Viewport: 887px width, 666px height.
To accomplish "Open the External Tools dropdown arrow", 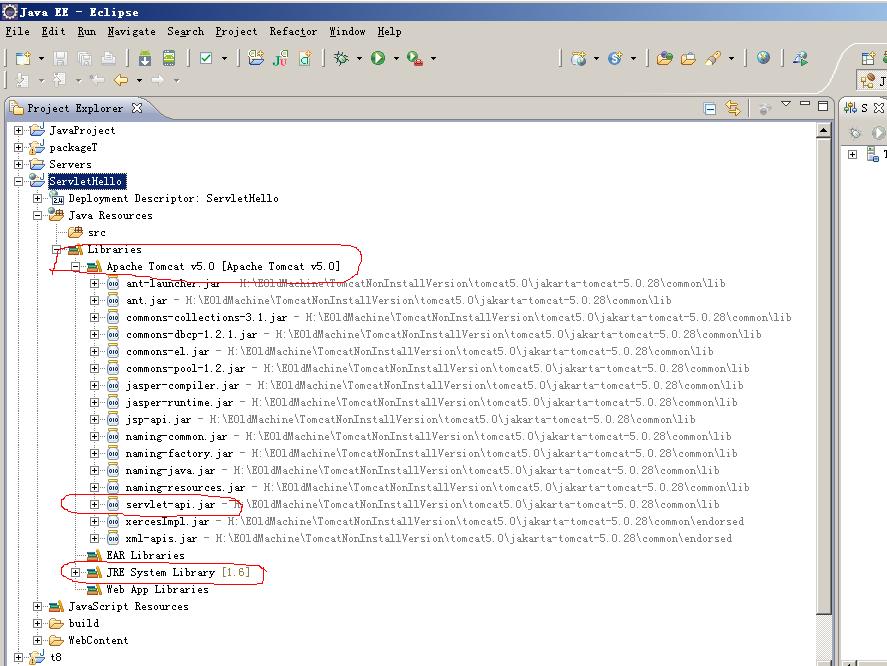I will pos(433,58).
